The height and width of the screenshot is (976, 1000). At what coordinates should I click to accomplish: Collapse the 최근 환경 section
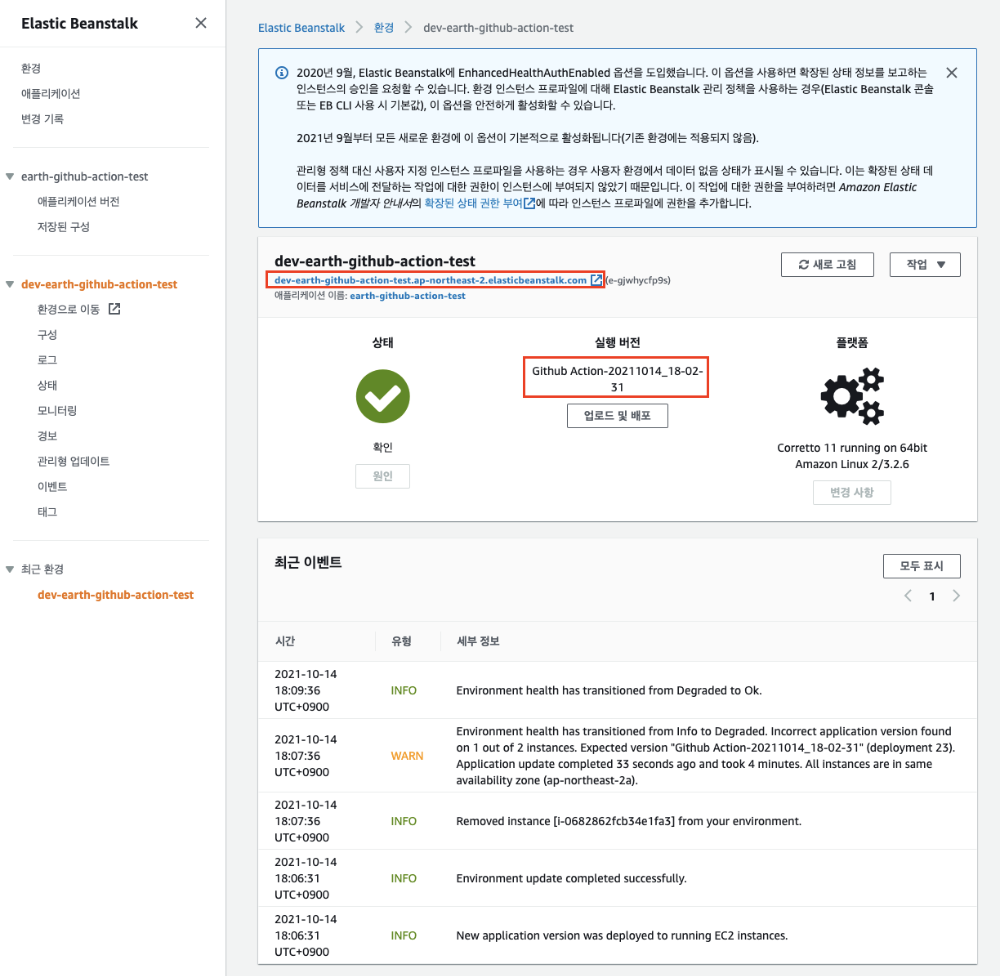point(10,569)
